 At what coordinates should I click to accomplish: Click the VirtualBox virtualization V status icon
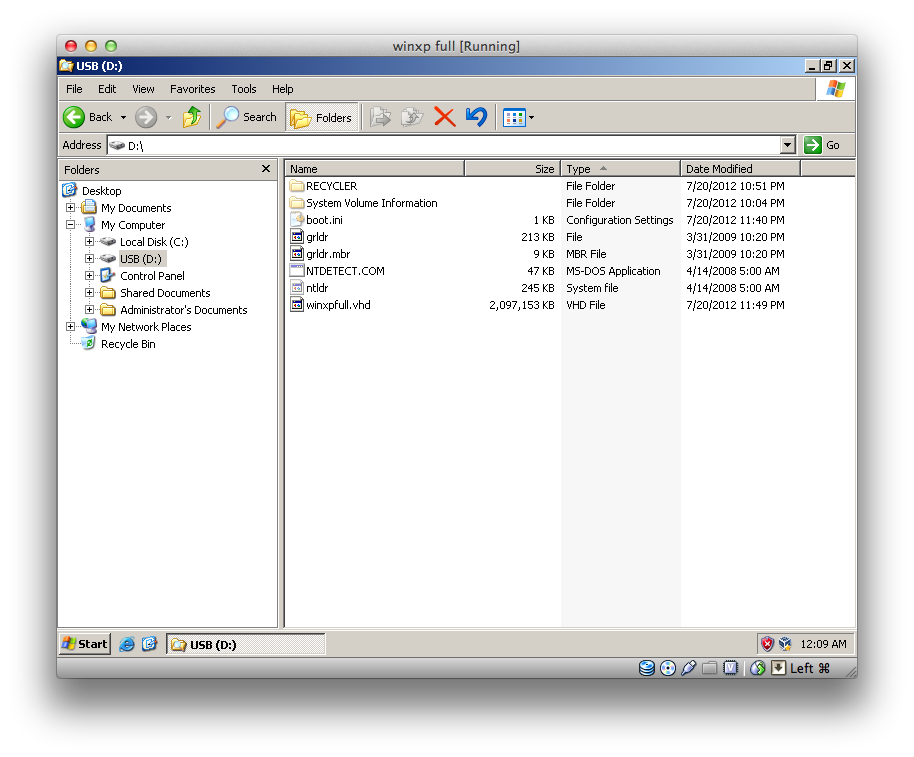click(x=730, y=668)
